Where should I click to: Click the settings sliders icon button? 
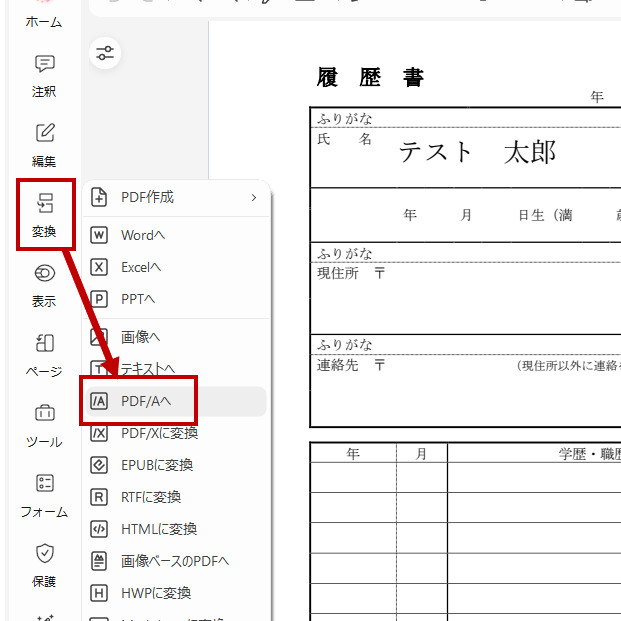(x=105, y=53)
